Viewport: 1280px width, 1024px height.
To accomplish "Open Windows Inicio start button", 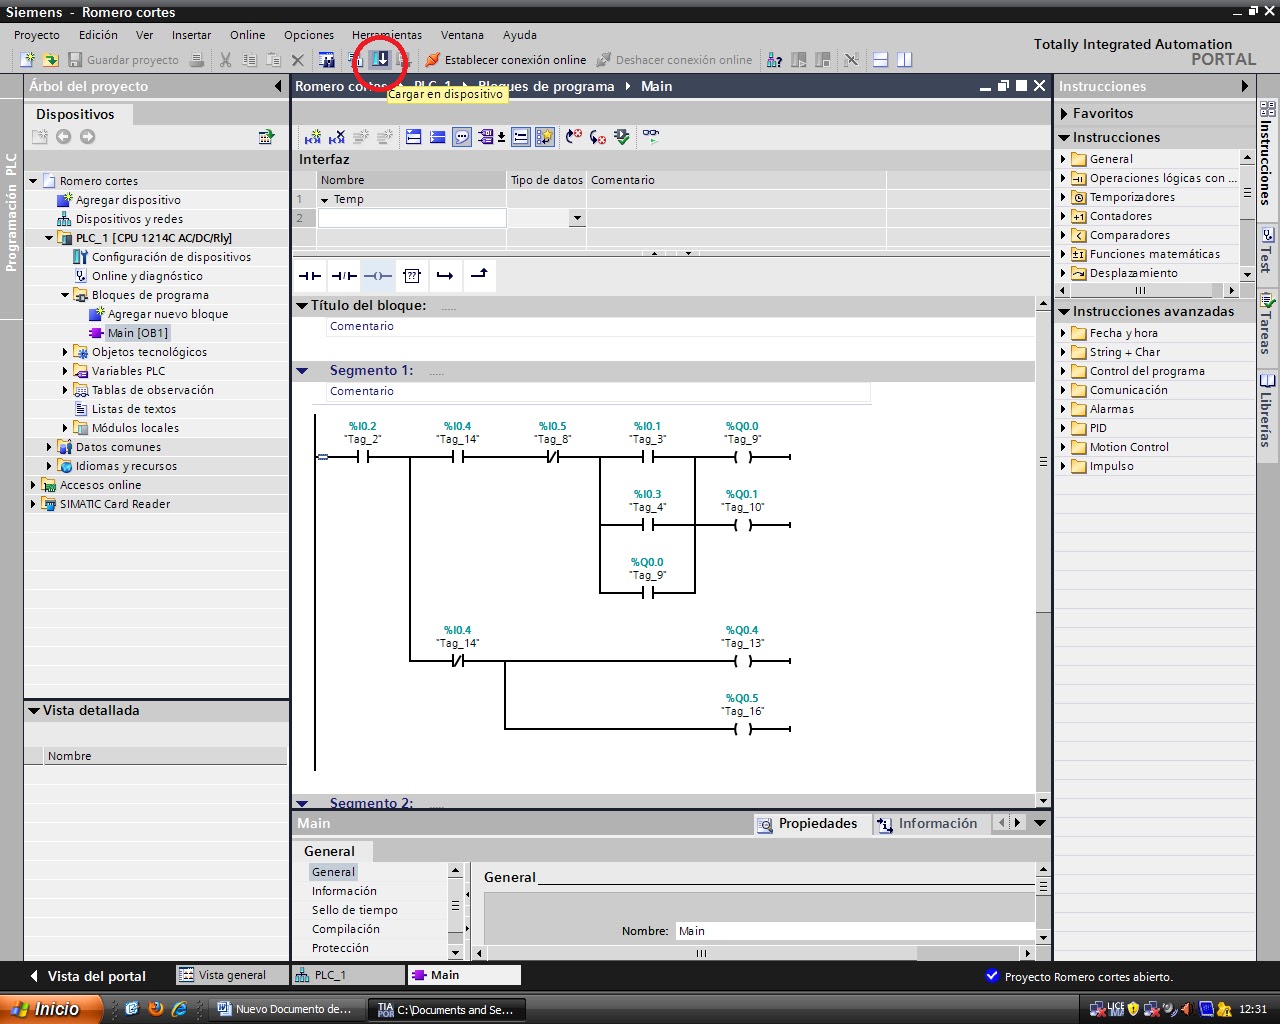I will (x=50, y=1009).
